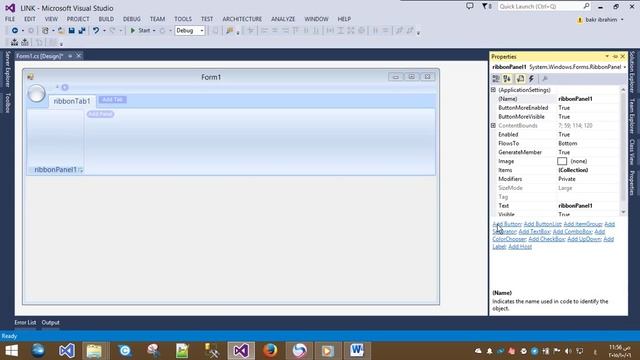Image resolution: width=640 pixels, height=360 pixels.
Task: Open Microsoft Word from the taskbar
Action: tap(356, 351)
